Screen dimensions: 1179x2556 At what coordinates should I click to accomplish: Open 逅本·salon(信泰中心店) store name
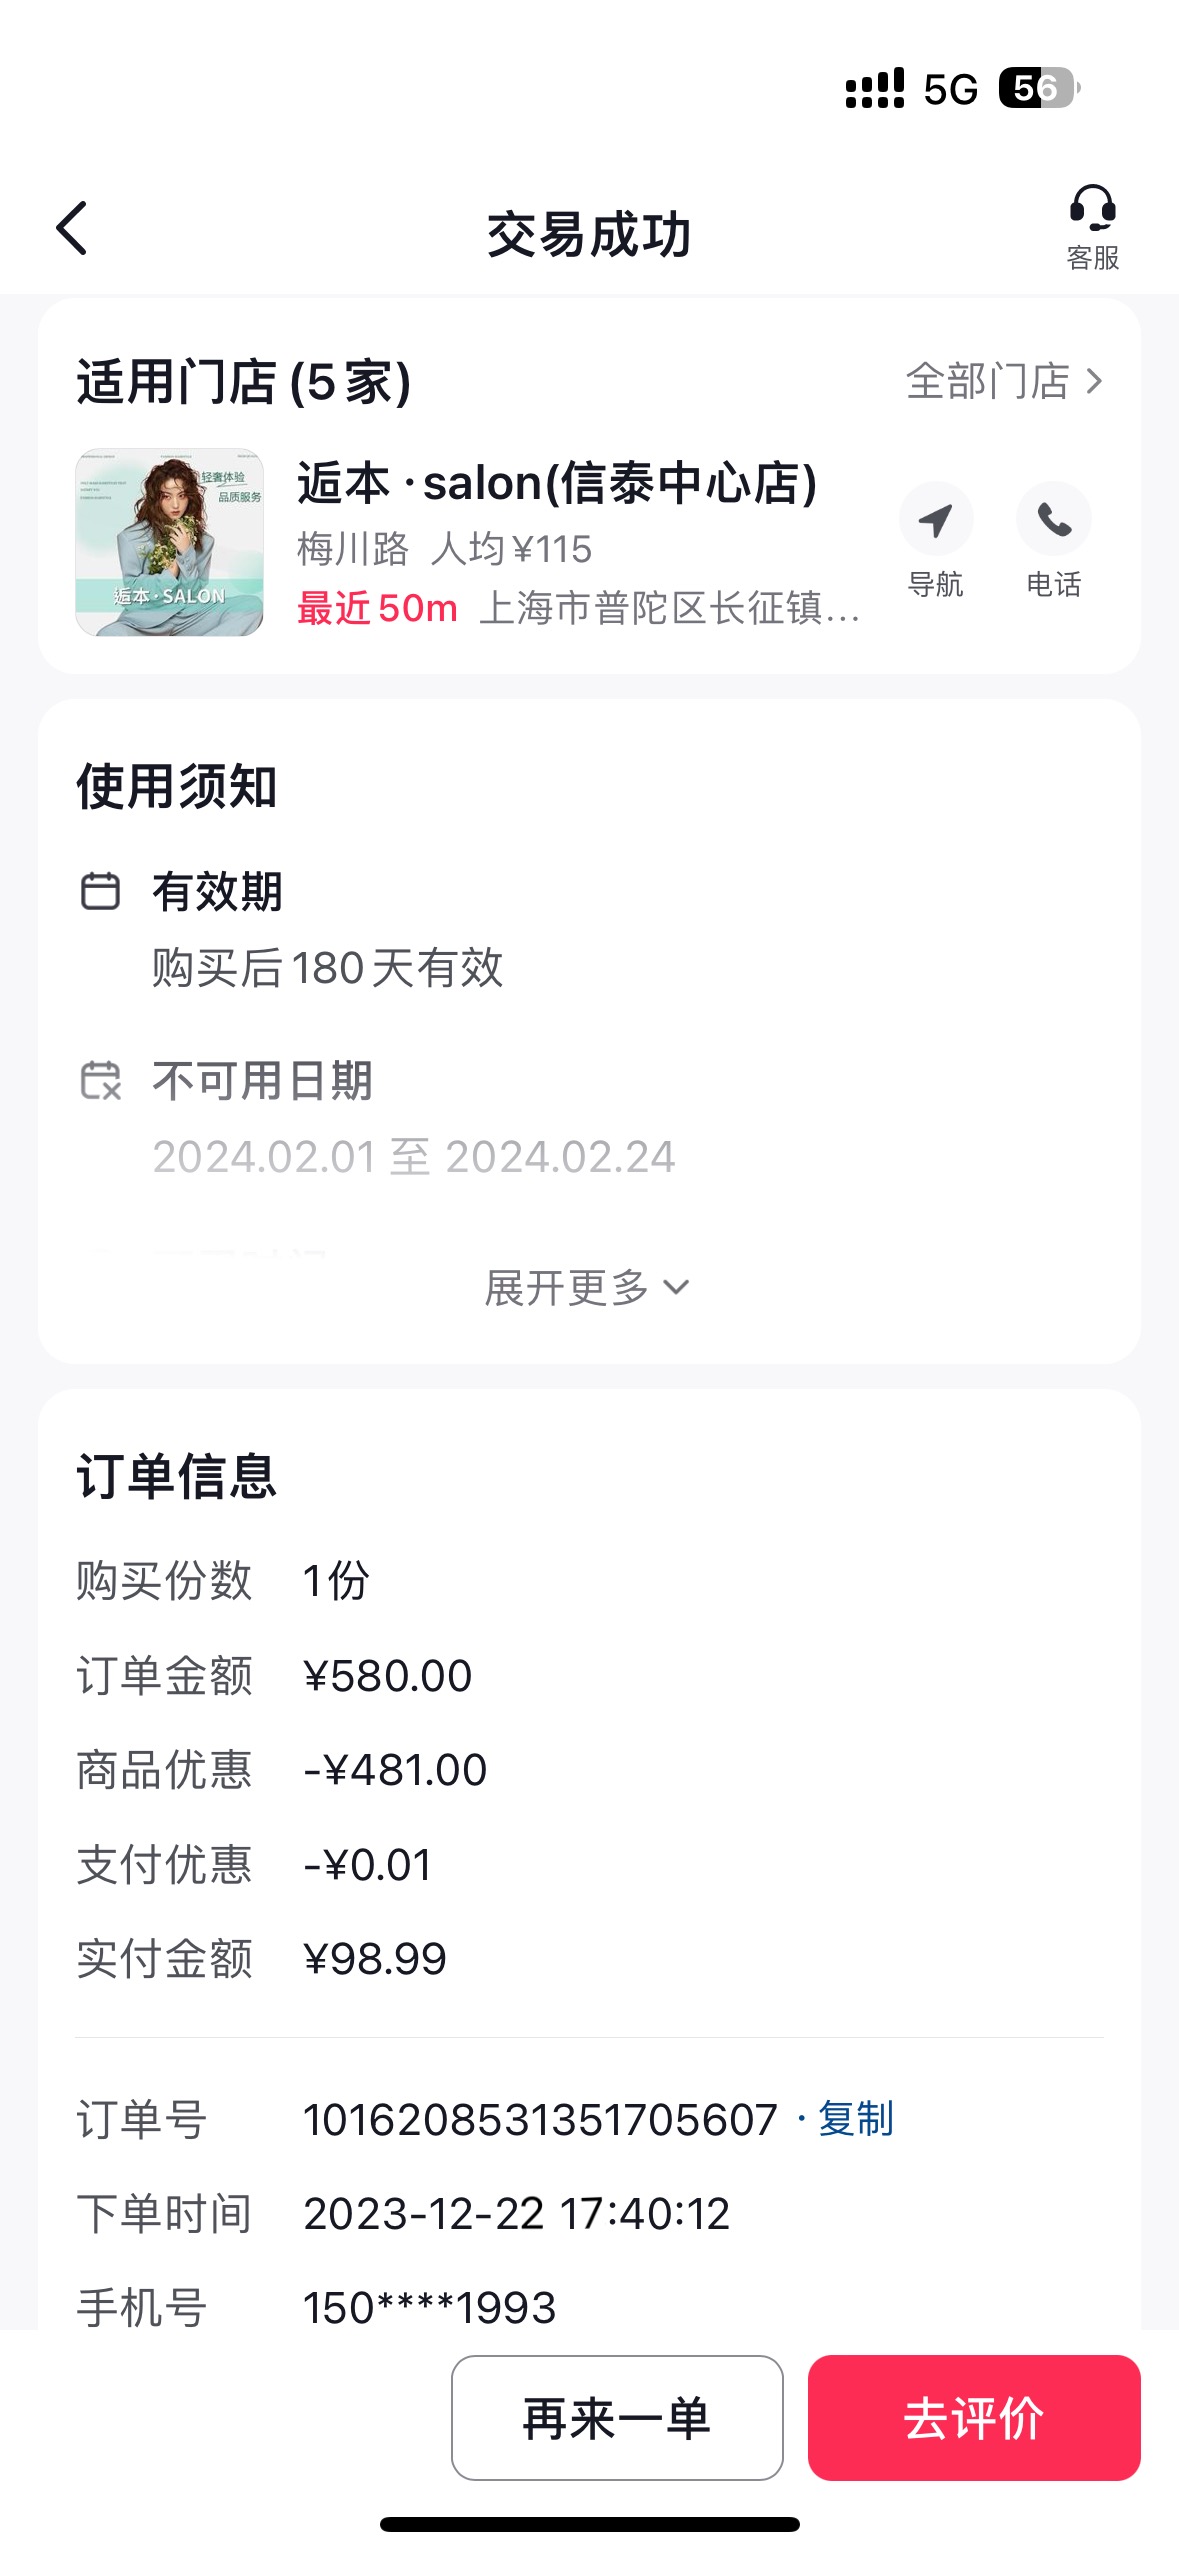(x=557, y=483)
